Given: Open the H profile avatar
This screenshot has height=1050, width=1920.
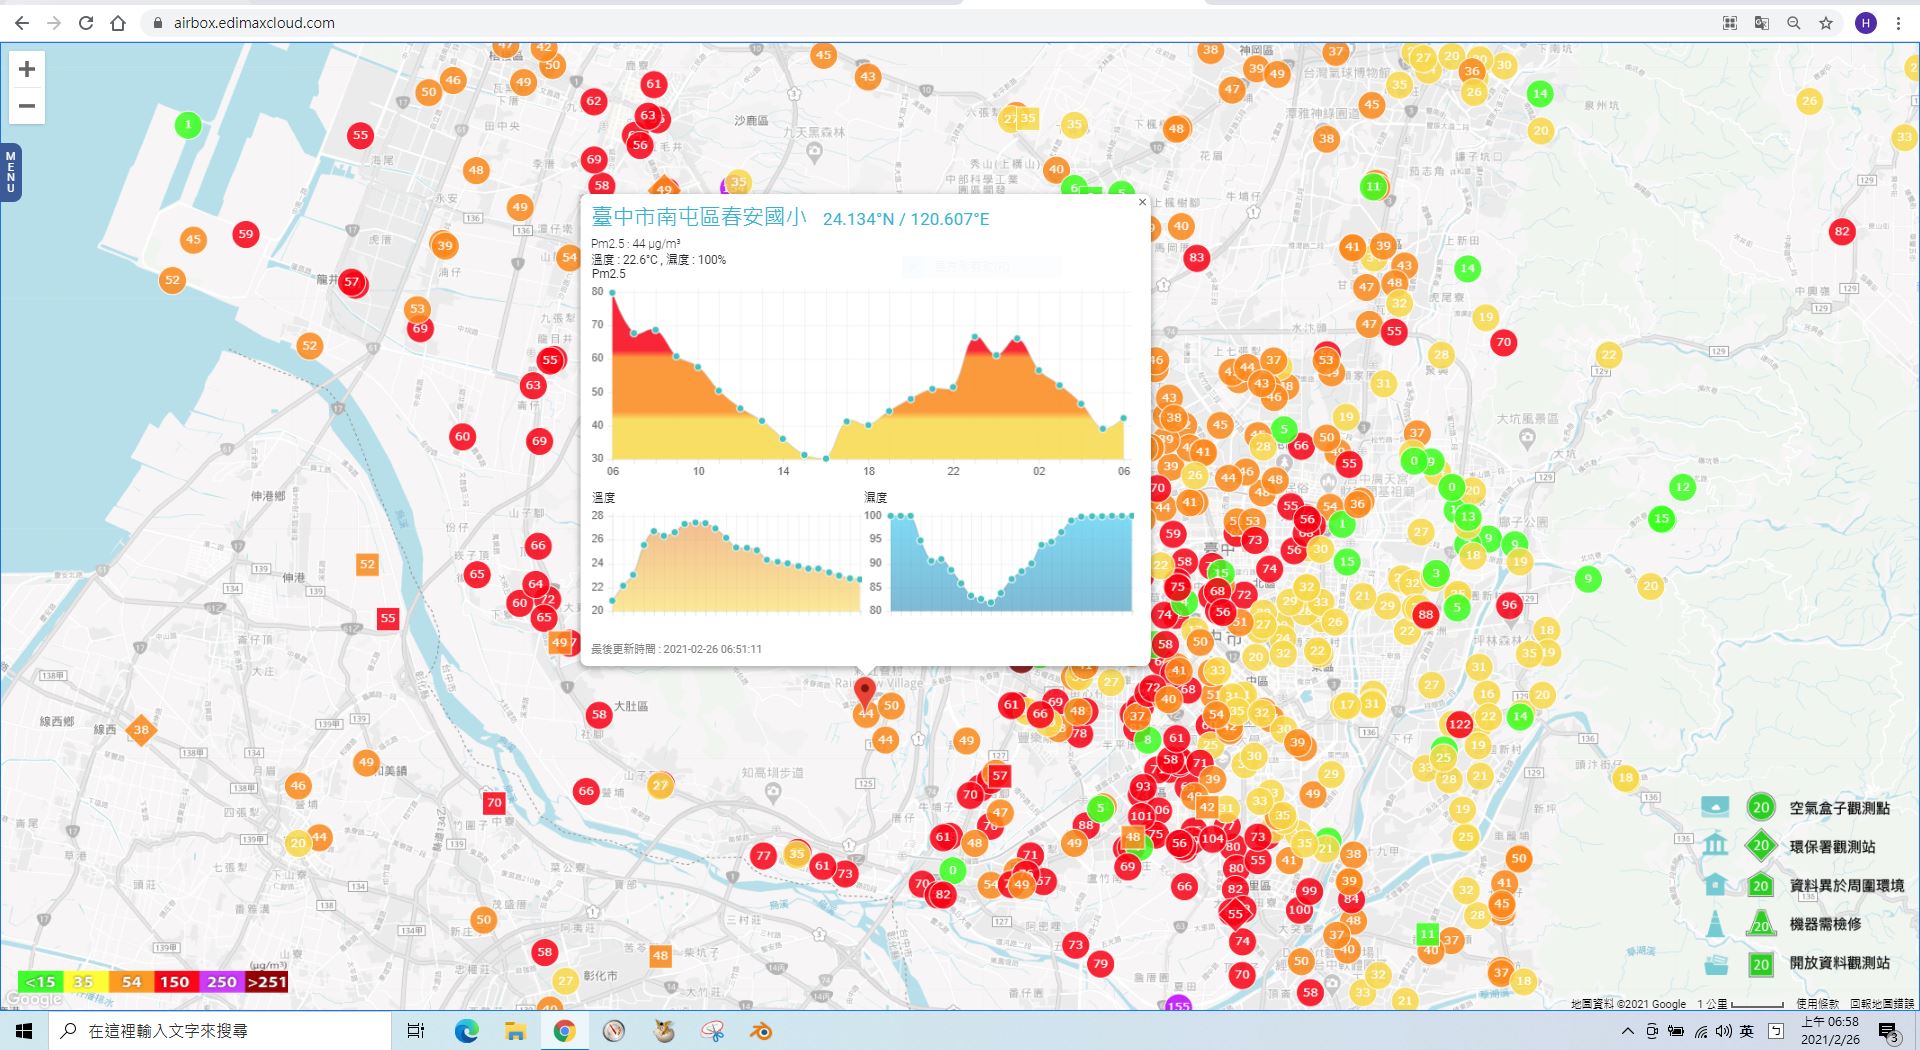Looking at the screenshot, I should coord(1866,23).
